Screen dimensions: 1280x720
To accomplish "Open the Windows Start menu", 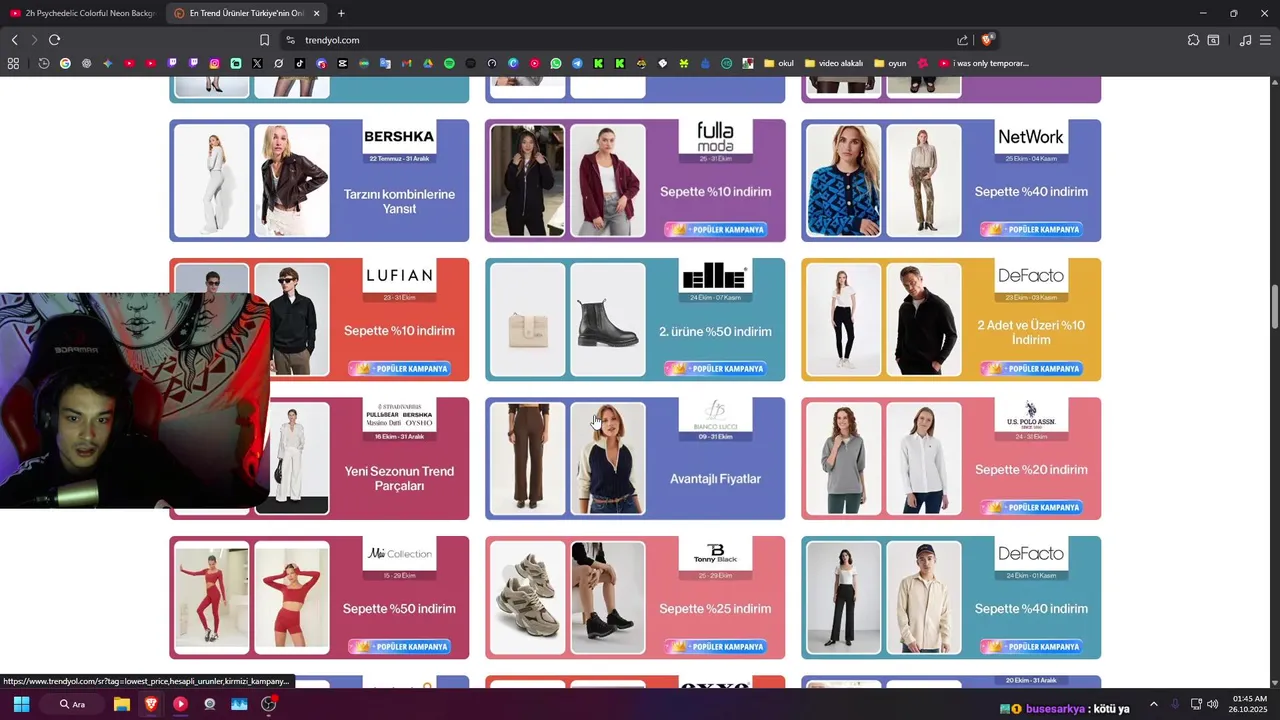I will pos(21,704).
